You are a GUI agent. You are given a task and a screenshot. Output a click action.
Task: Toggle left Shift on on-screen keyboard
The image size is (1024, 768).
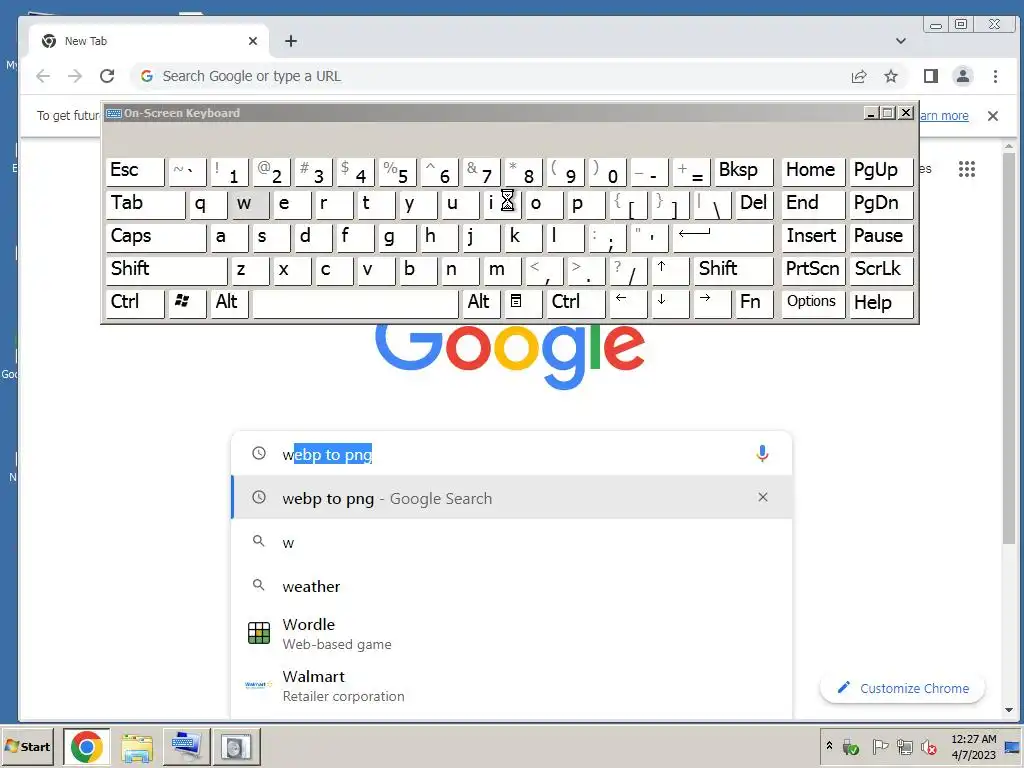166,269
